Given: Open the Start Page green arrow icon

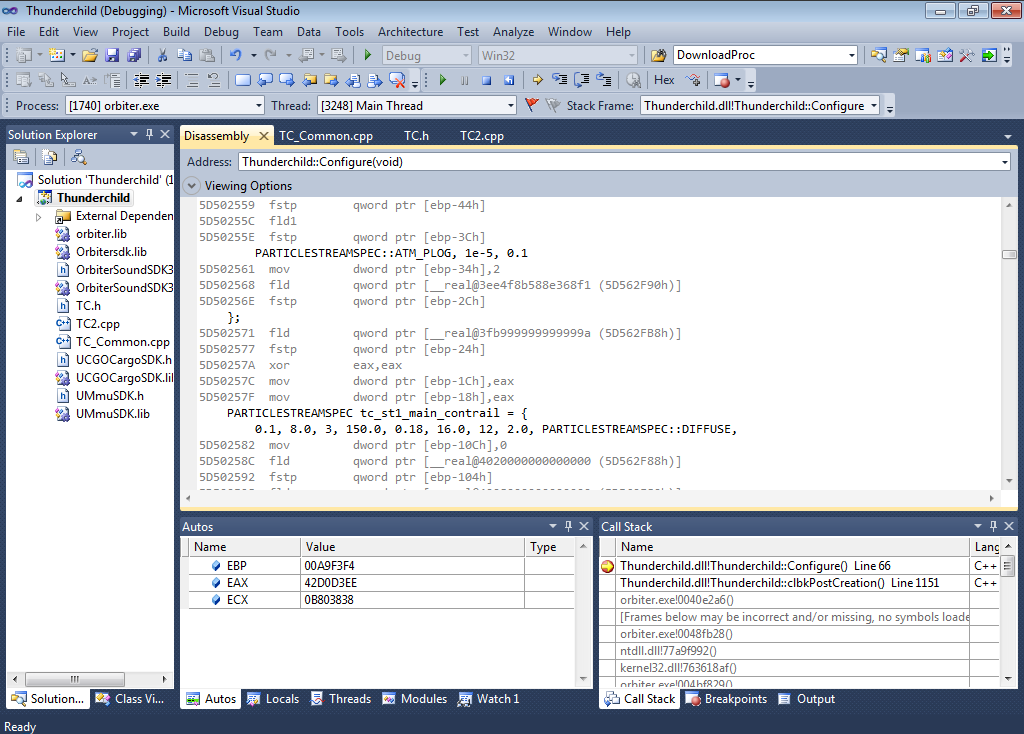Looking at the screenshot, I should pos(989,56).
